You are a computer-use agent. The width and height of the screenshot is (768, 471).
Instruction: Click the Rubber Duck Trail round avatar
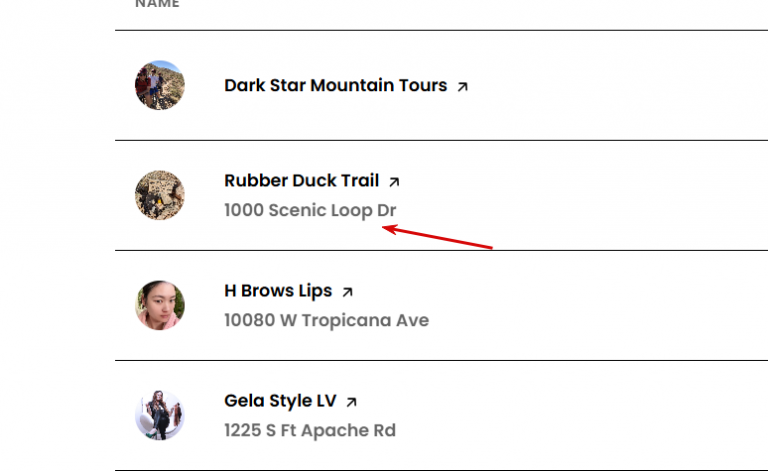pos(160,195)
